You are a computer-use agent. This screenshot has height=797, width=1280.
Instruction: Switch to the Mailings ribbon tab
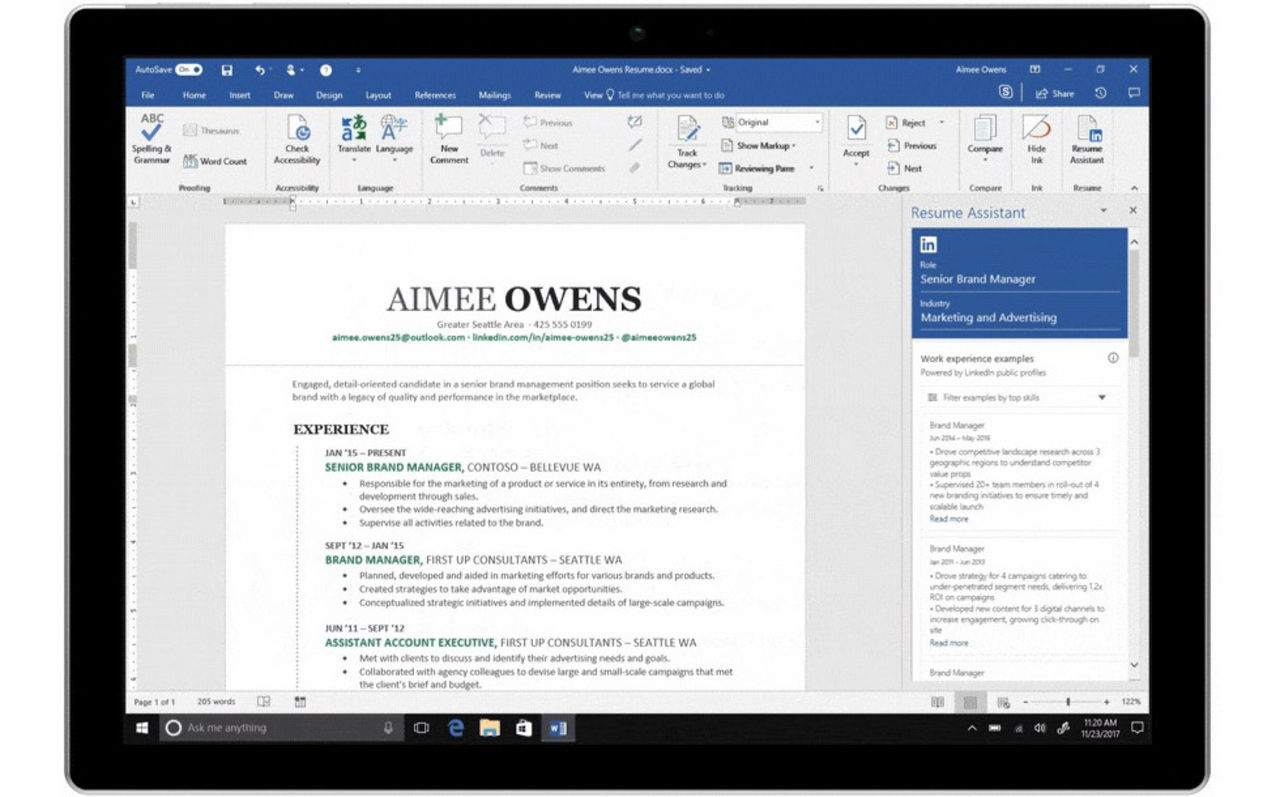[494, 95]
